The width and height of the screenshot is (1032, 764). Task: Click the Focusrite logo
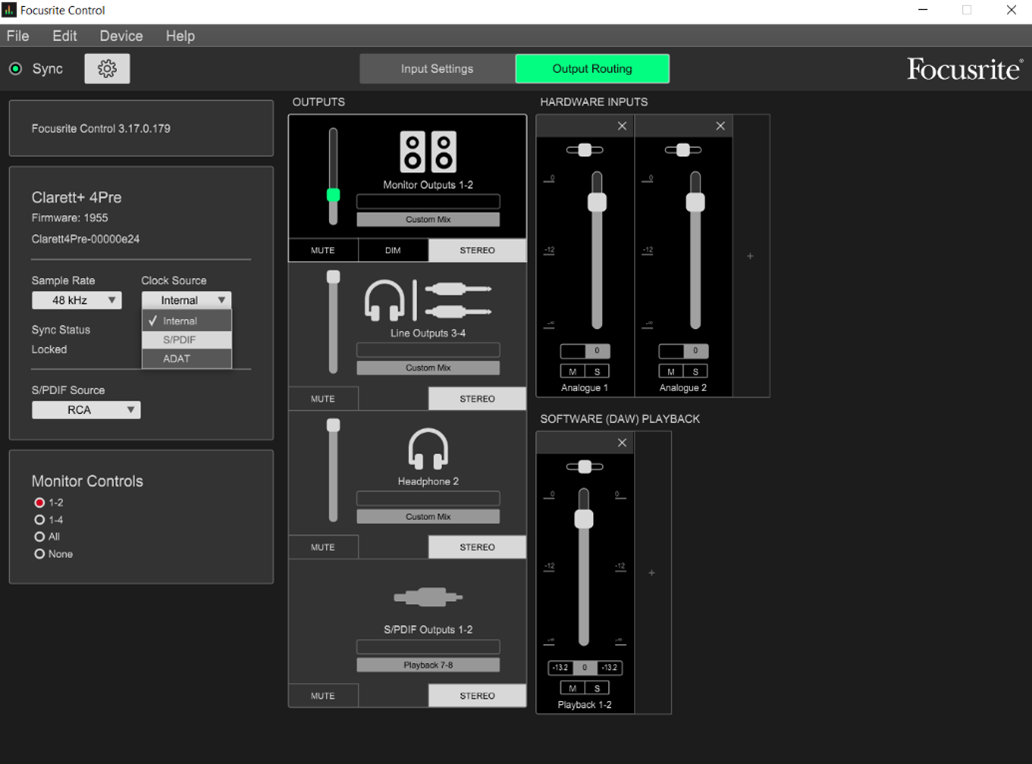click(x=965, y=68)
